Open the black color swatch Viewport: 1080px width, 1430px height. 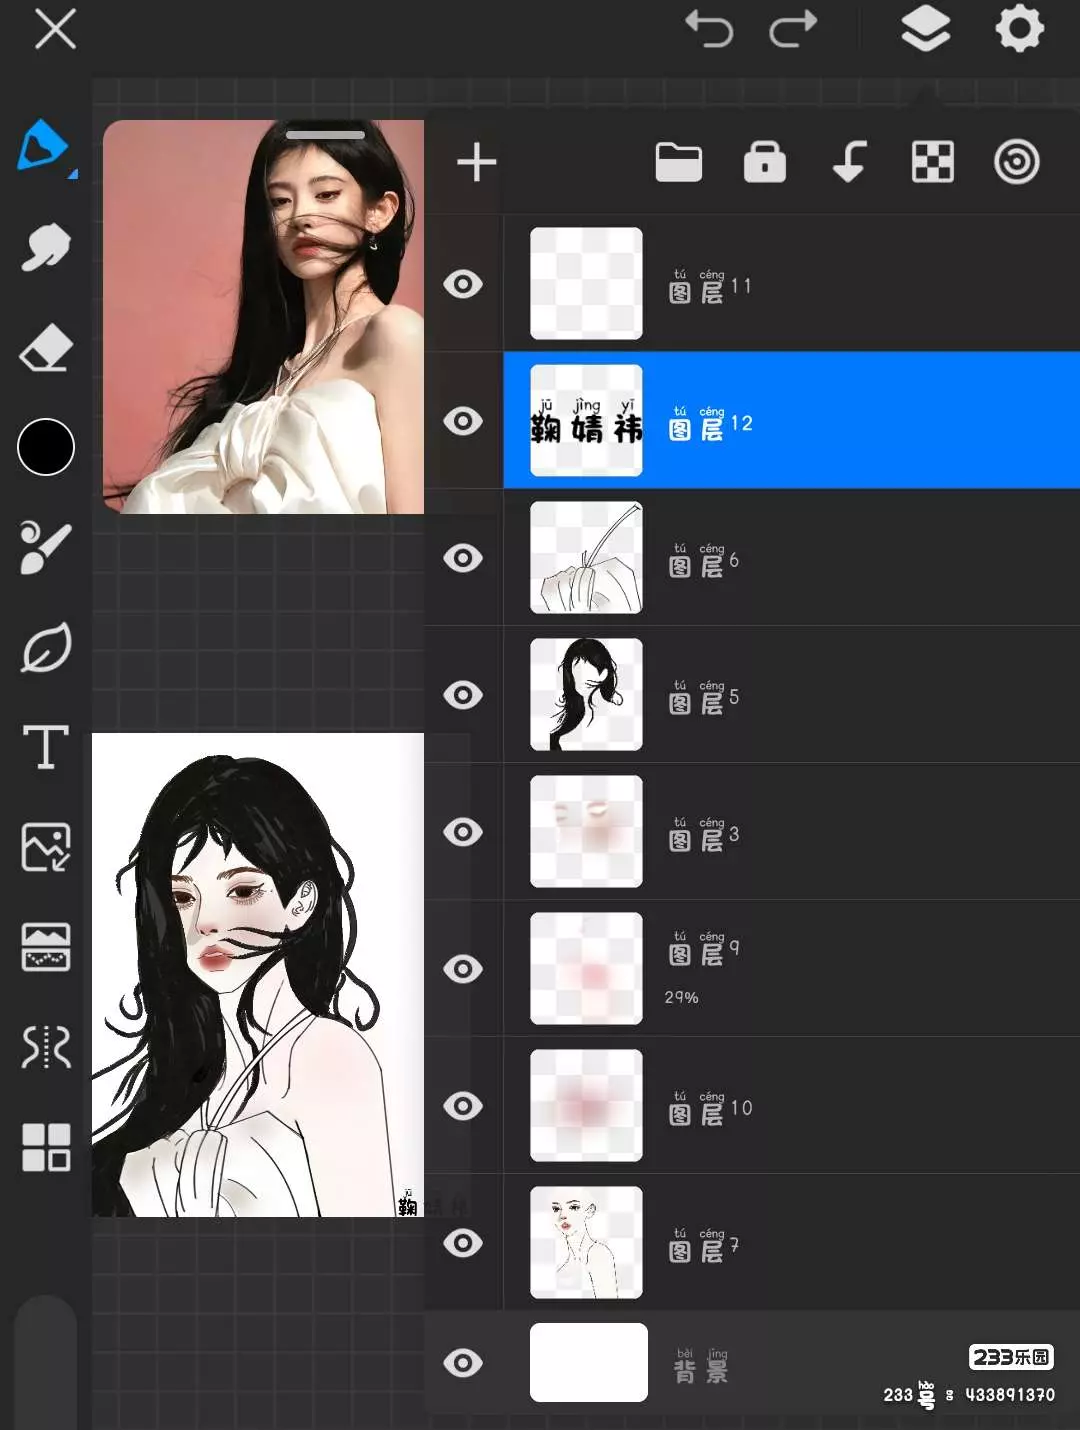(x=46, y=447)
